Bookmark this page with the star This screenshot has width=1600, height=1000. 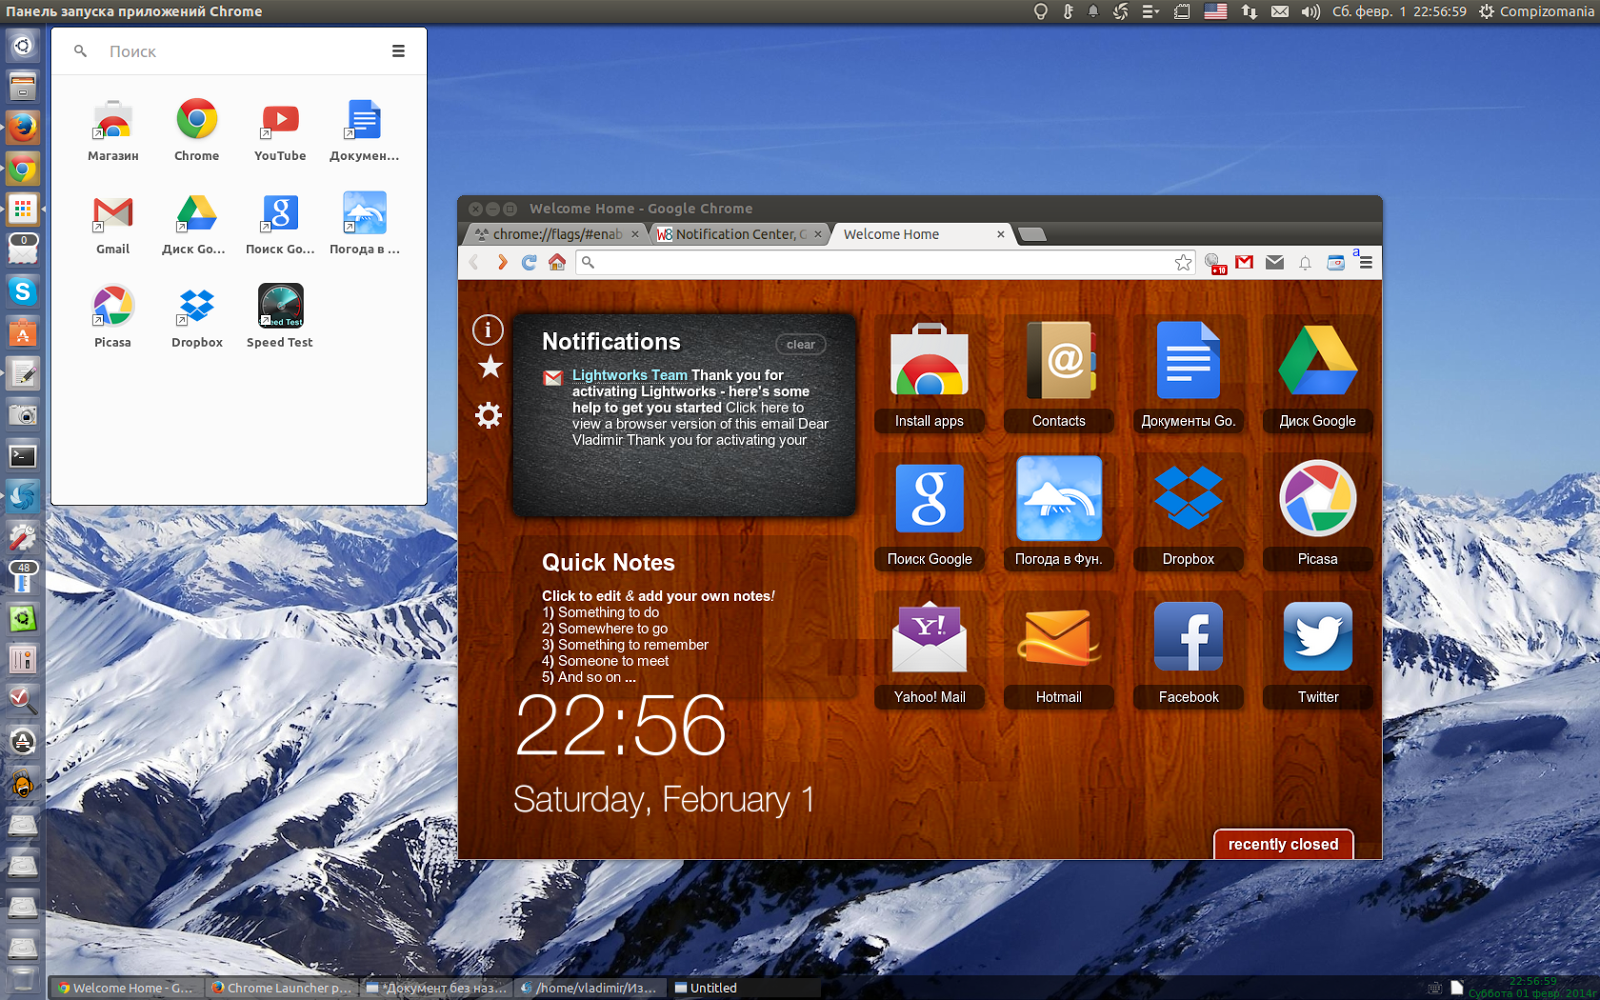tap(1184, 262)
